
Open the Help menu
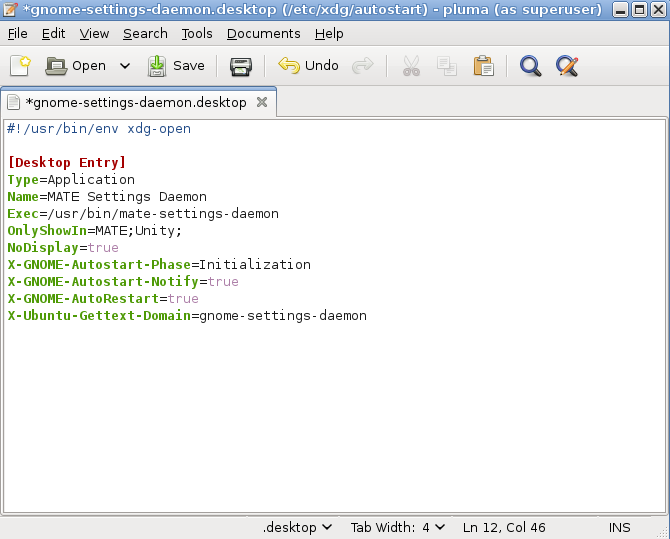click(x=329, y=33)
